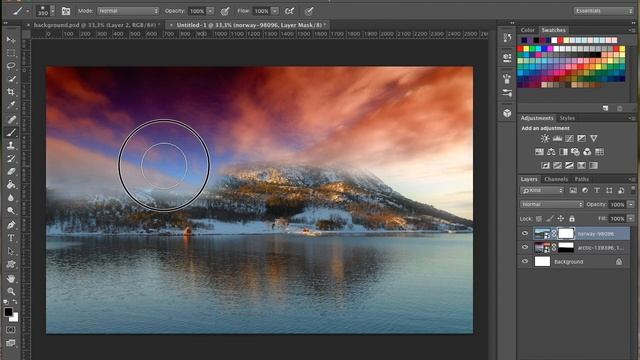
Task: Select the Pen tool
Action: click(11, 224)
